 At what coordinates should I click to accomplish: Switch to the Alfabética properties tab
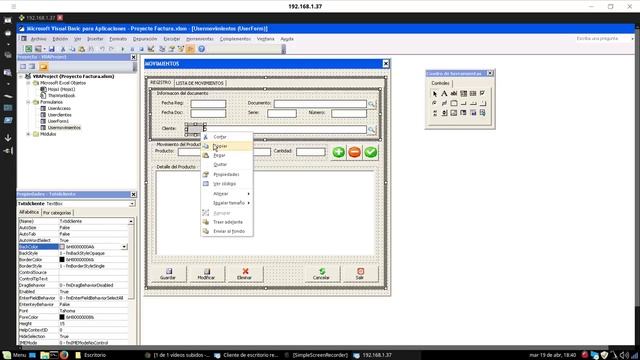(x=29, y=212)
